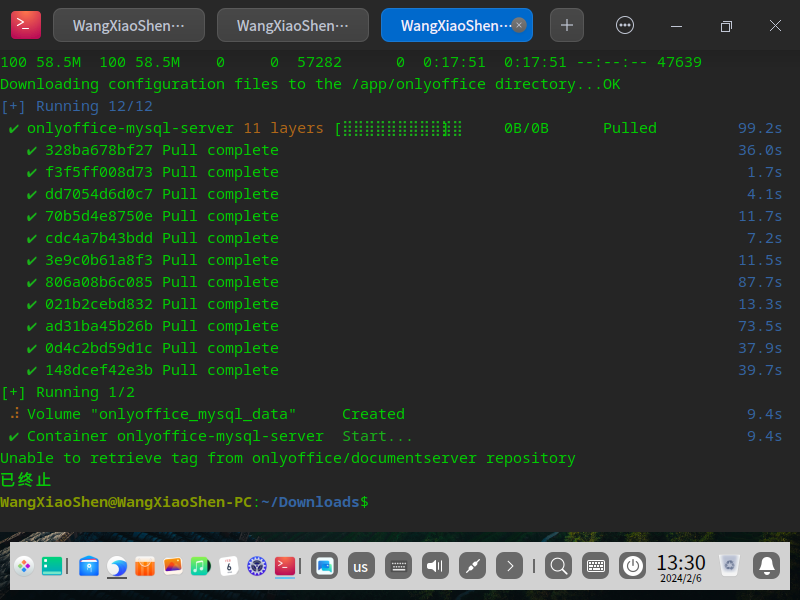Click the layer ID '0d4c2bd59d1c'

[x=99, y=347]
